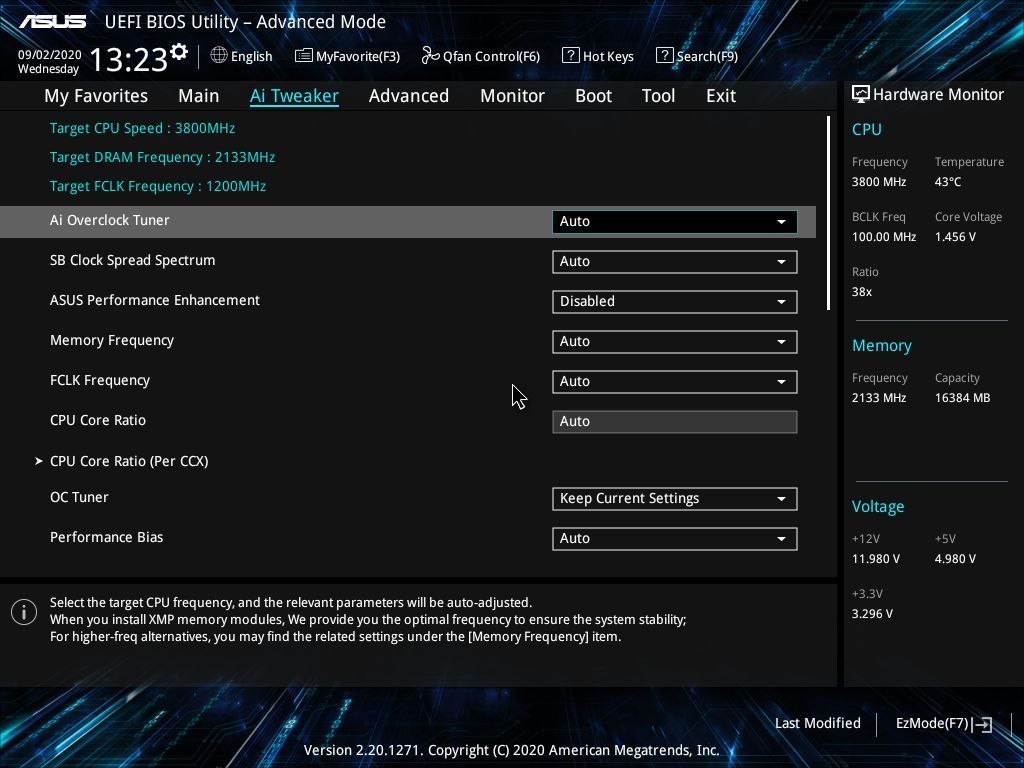Click the Voltage section heading
Image resolution: width=1024 pixels, height=768 pixels.
click(x=878, y=507)
